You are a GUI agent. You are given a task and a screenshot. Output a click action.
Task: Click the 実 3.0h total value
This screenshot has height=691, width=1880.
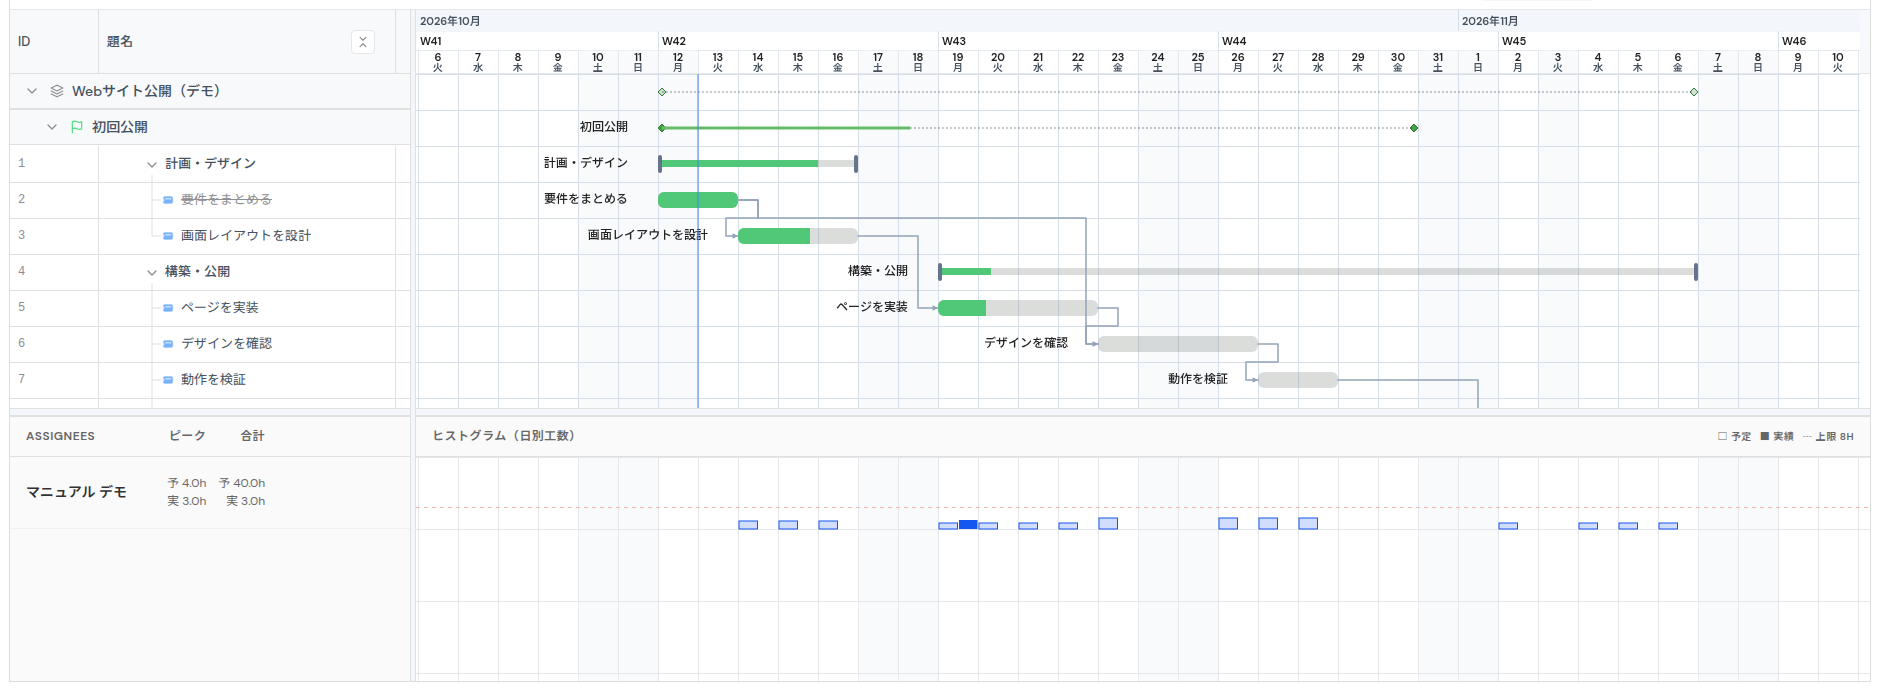[x=246, y=501]
